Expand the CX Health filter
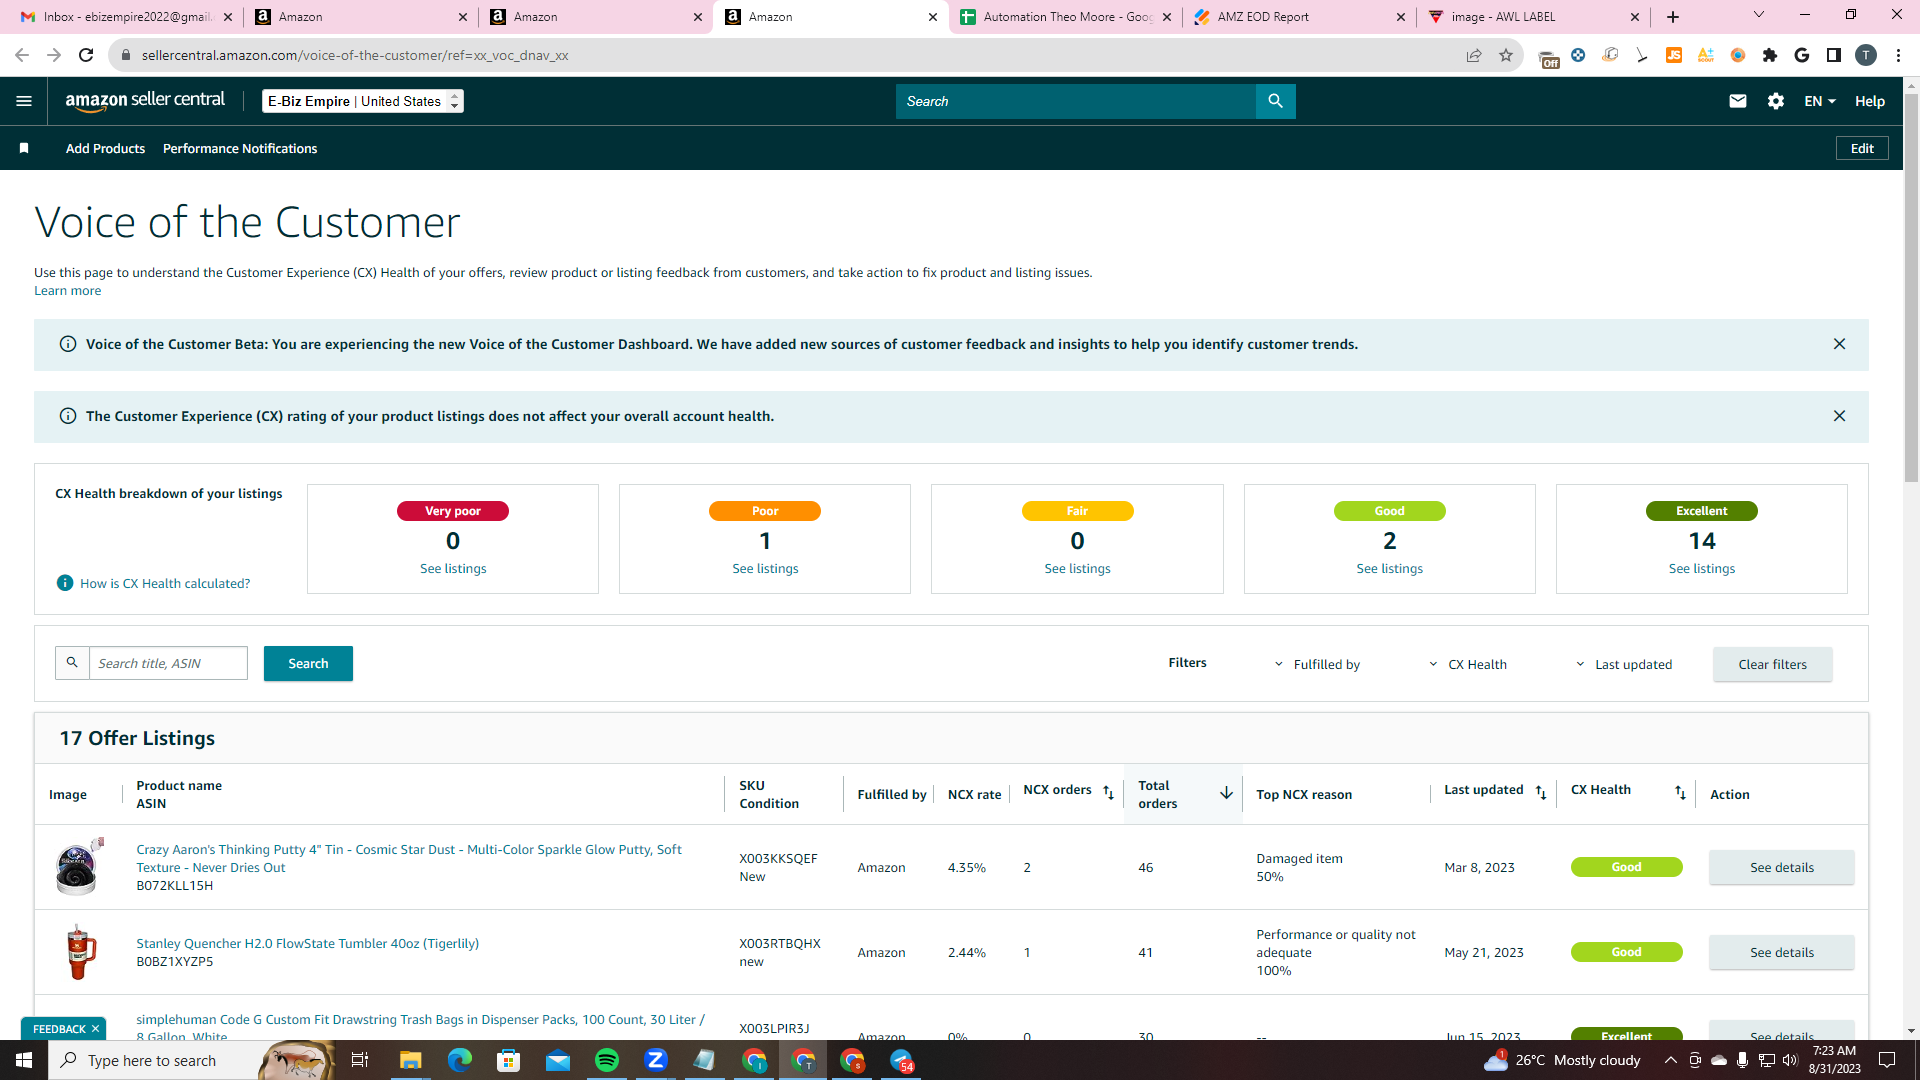 pos(1468,664)
